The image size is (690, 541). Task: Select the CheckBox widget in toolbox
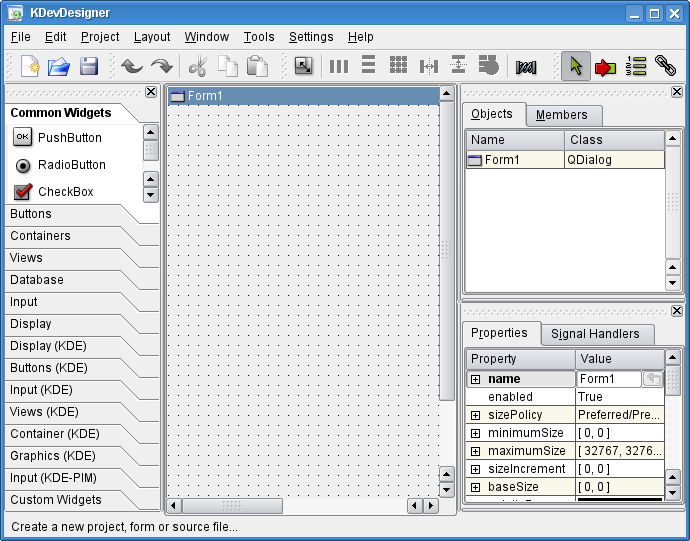pyautogui.click(x=65, y=192)
